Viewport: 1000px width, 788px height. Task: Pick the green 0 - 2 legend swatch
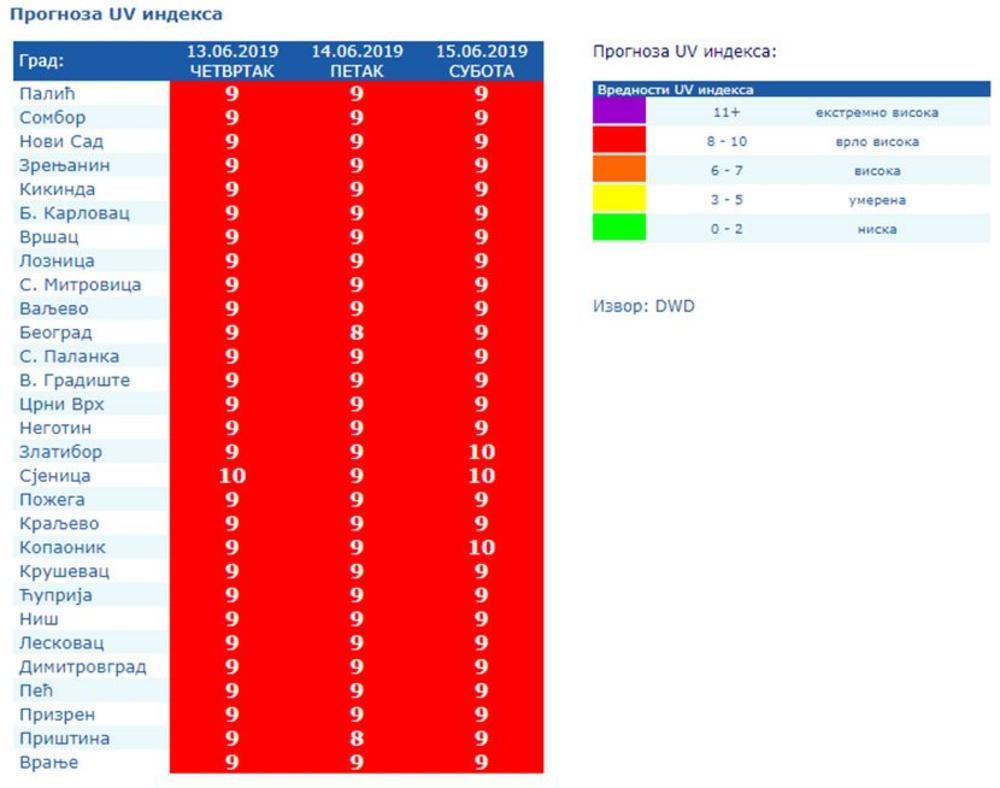click(x=619, y=228)
